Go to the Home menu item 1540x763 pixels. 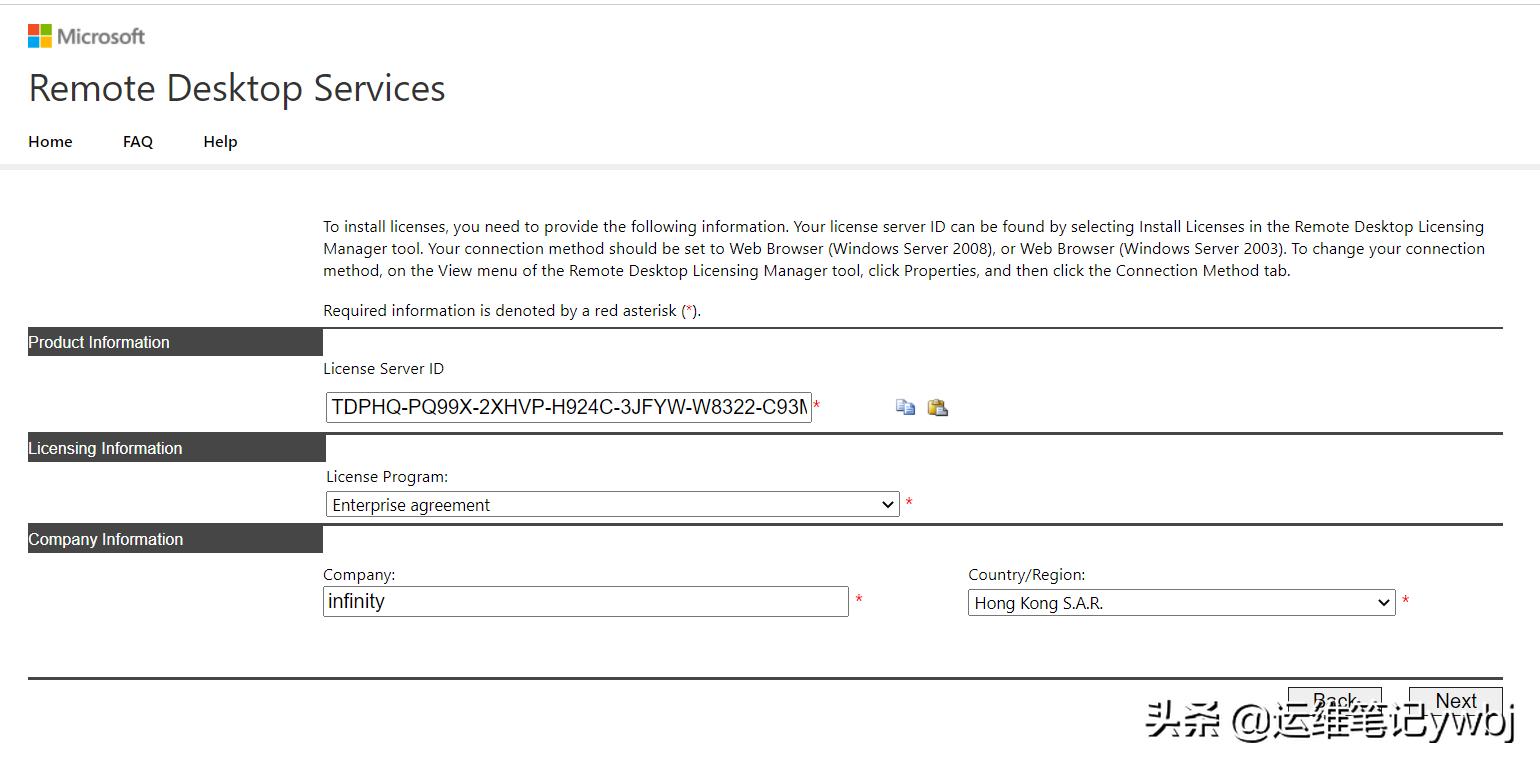pyautogui.click(x=50, y=141)
